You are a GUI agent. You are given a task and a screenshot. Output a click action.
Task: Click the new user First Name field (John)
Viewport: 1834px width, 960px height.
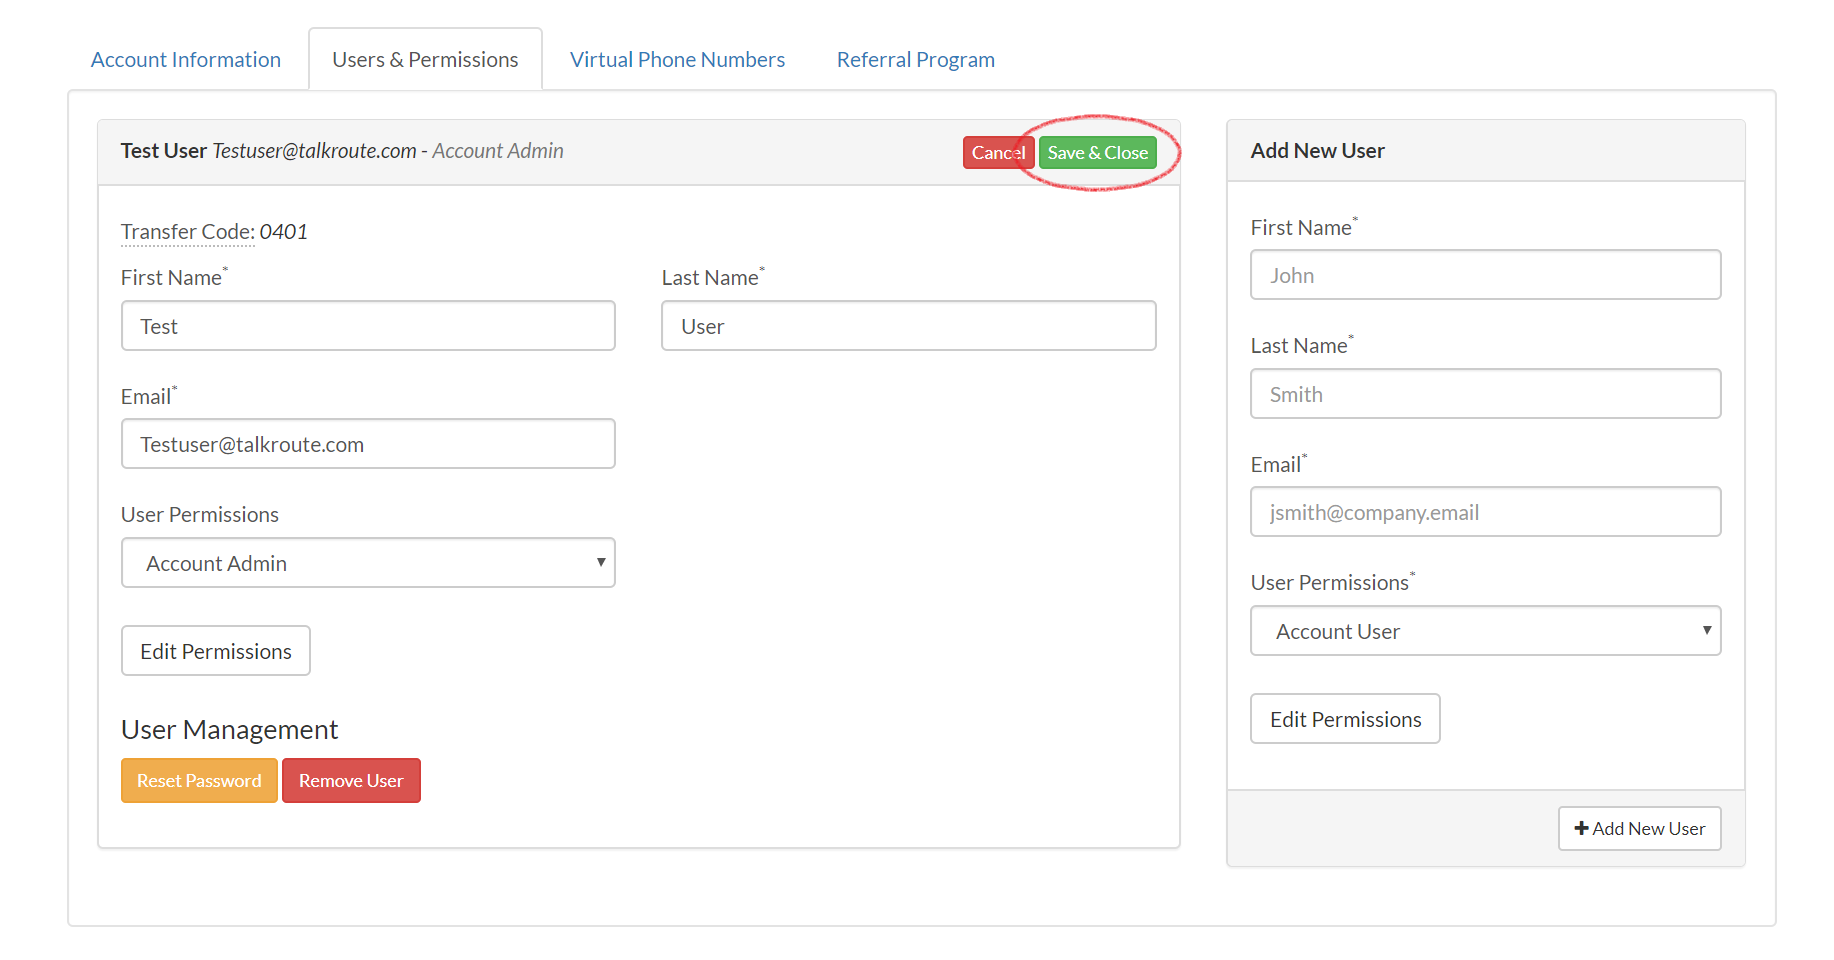tap(1485, 275)
